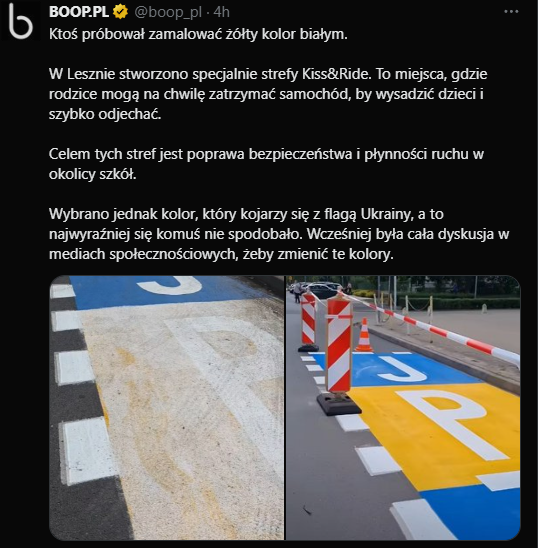Click the 4h post timestamp
The height and width of the screenshot is (548, 538).
[221, 12]
